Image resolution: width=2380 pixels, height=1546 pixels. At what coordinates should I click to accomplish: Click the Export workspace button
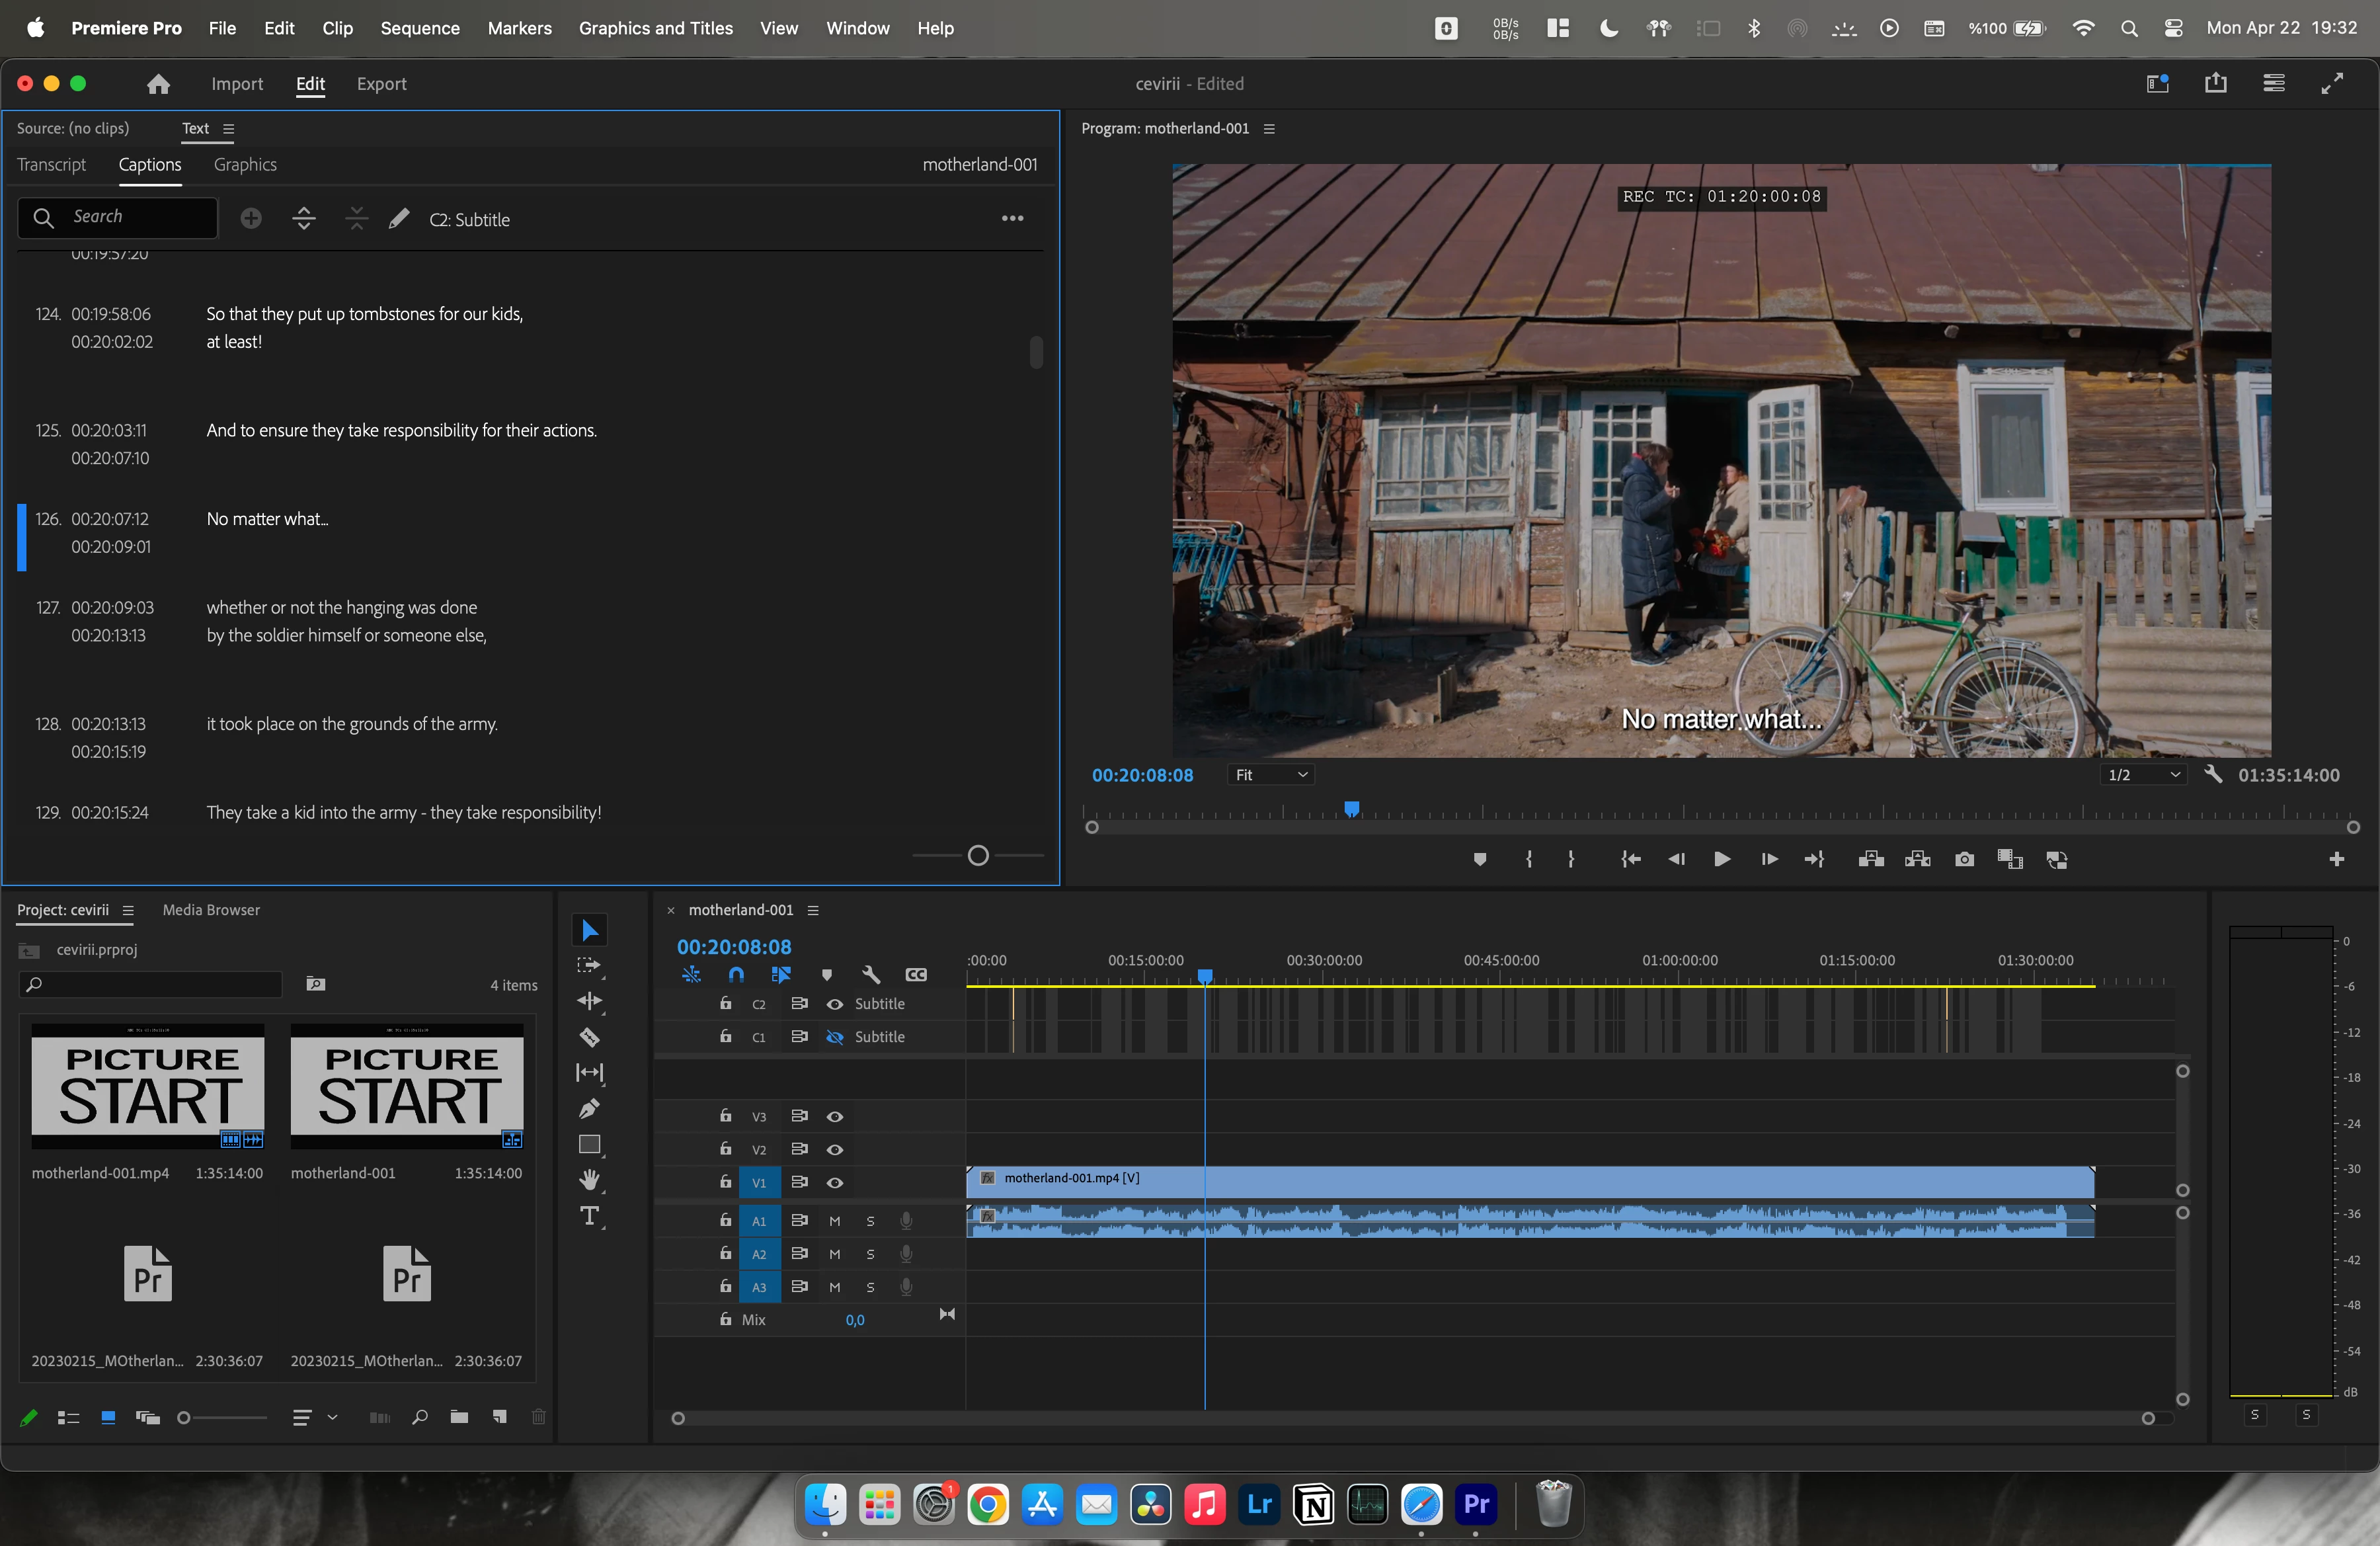pyautogui.click(x=381, y=84)
